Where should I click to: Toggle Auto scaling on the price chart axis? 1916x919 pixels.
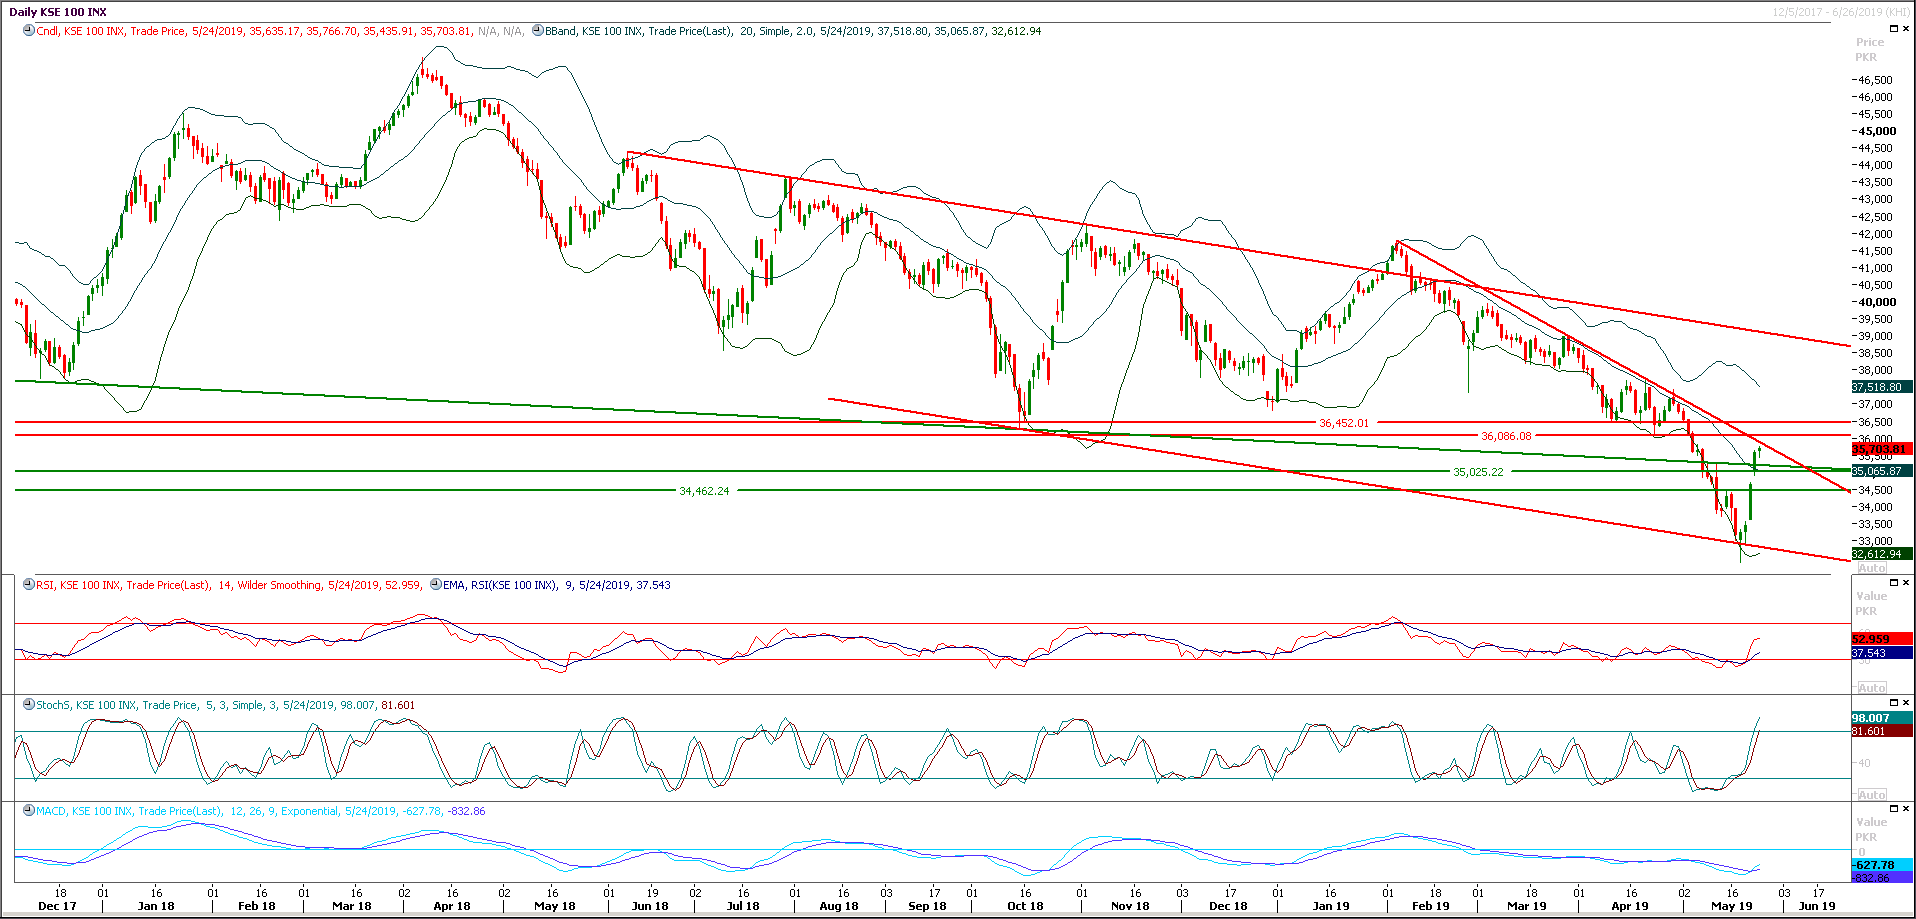1872,567
